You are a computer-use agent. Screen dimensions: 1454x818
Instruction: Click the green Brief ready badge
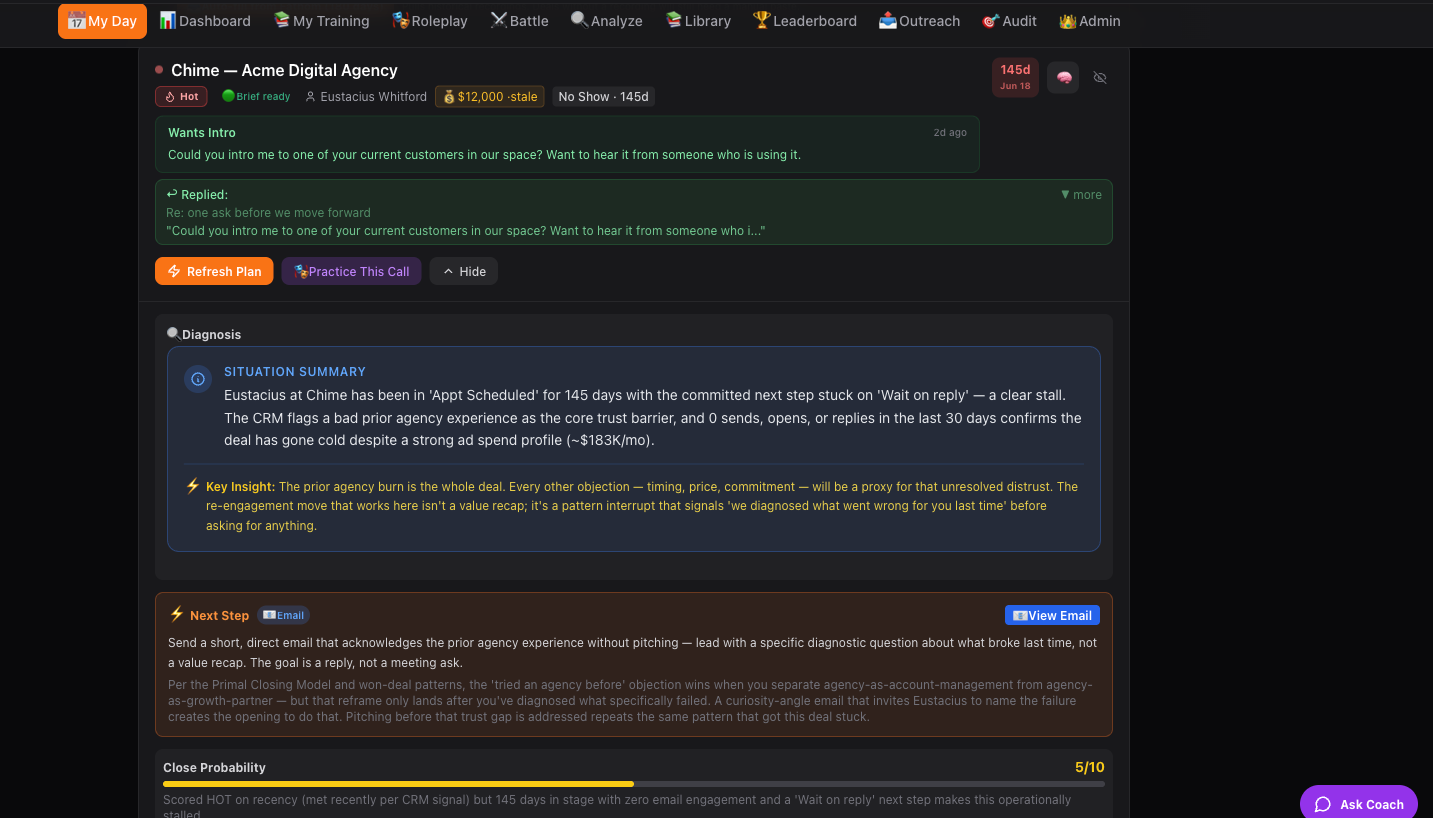pyautogui.click(x=256, y=97)
